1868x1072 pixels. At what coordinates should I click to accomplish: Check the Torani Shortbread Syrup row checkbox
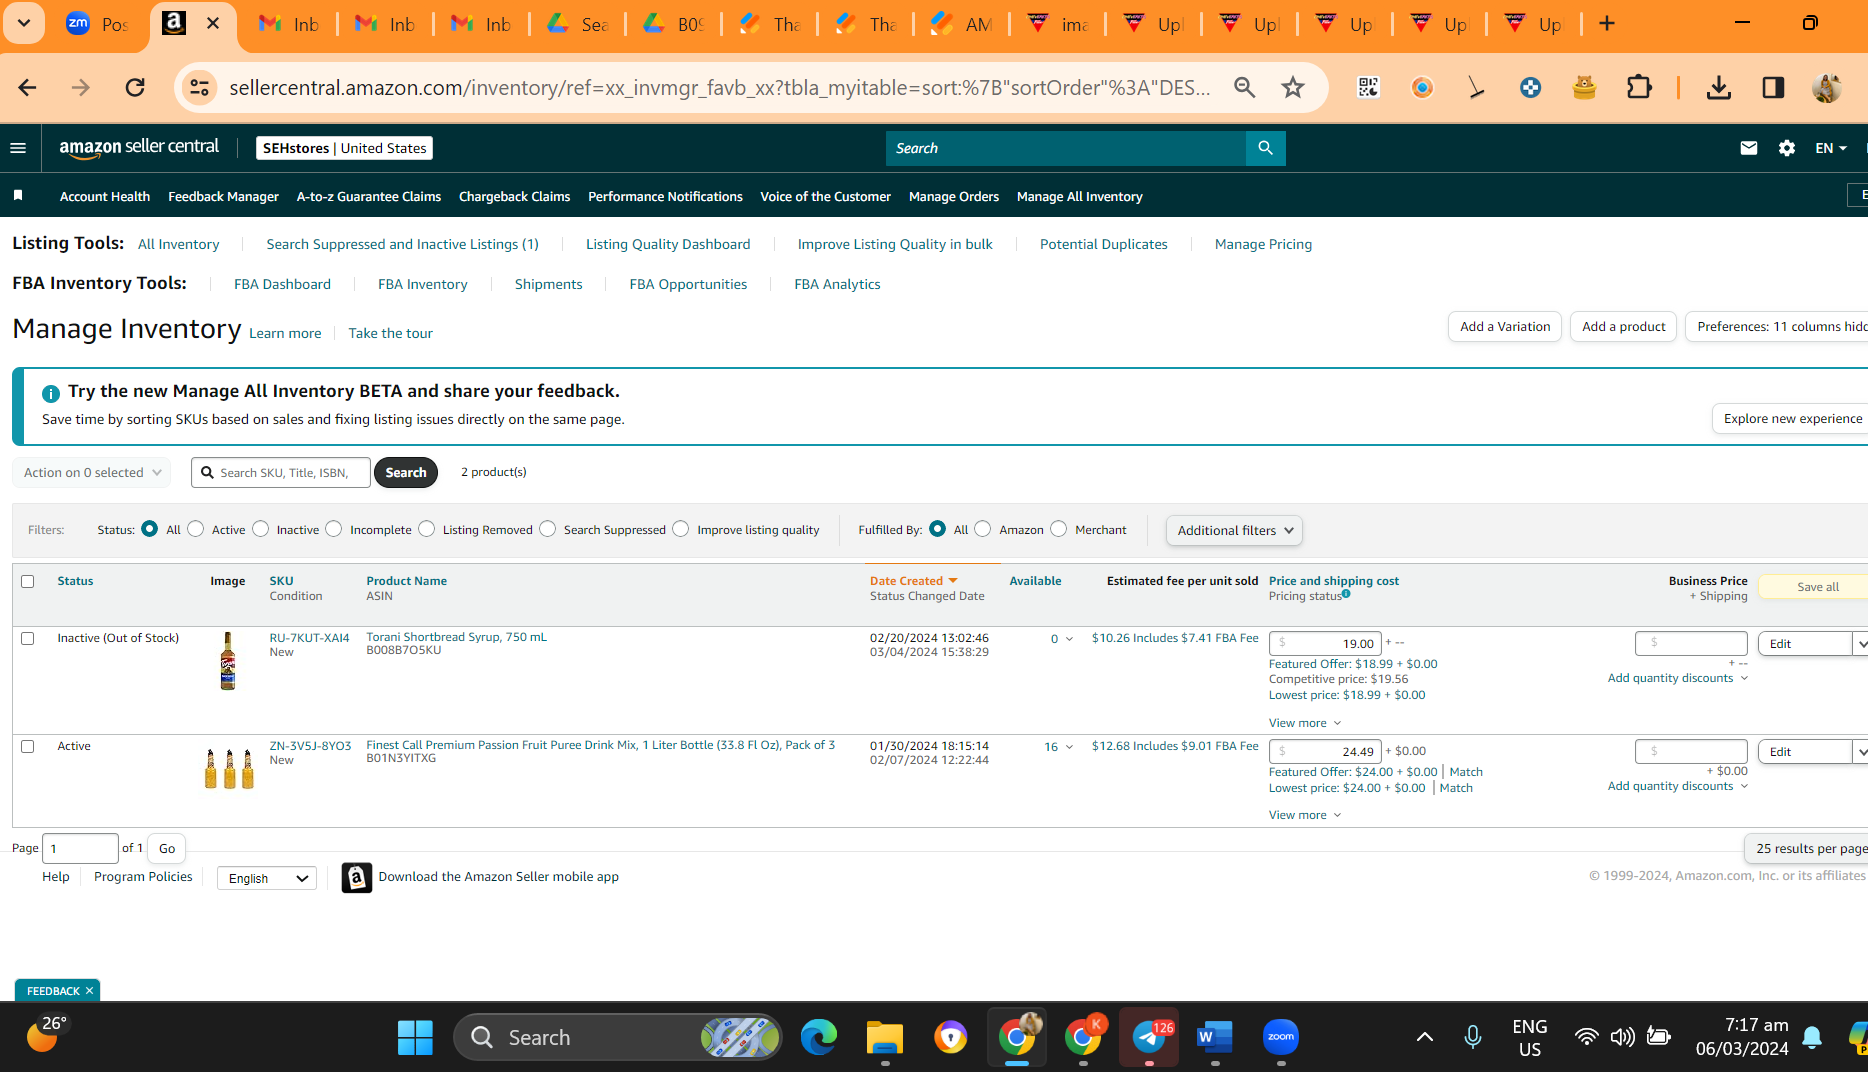click(x=28, y=638)
